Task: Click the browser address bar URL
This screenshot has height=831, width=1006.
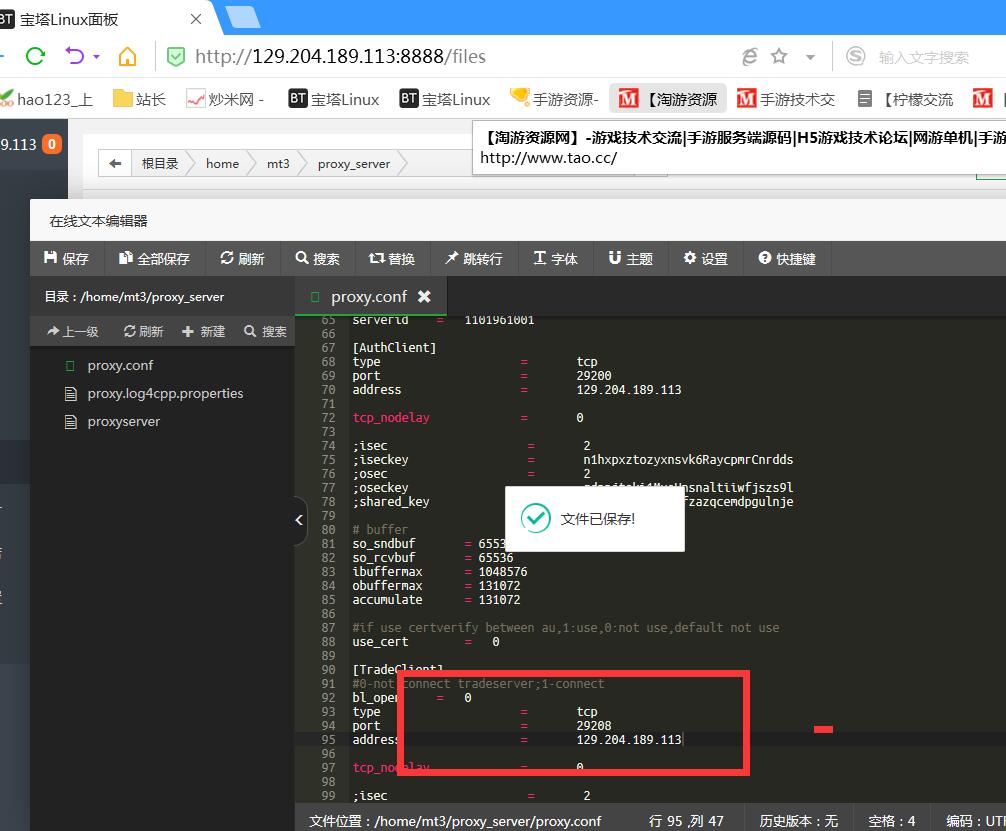Action: [340, 57]
